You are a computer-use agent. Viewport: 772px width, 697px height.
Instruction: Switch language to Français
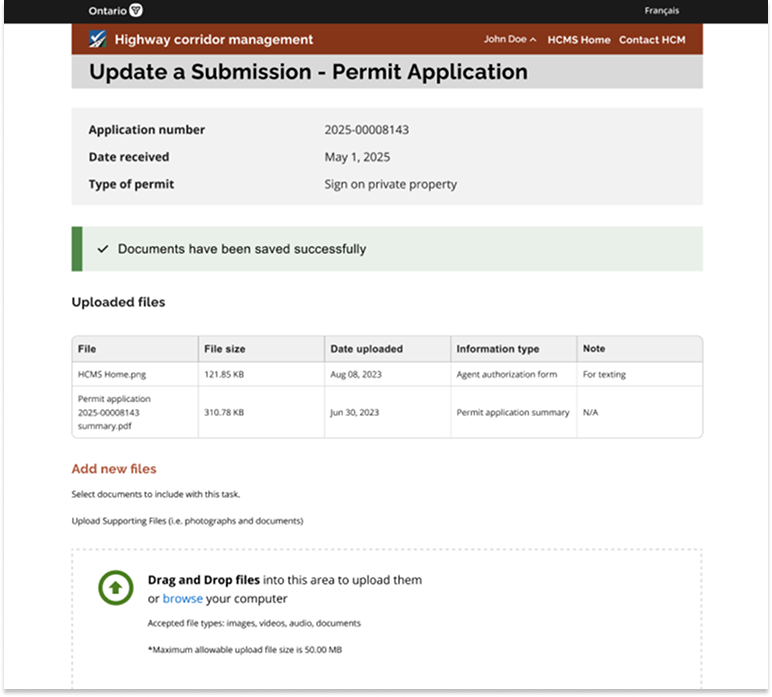tap(661, 11)
